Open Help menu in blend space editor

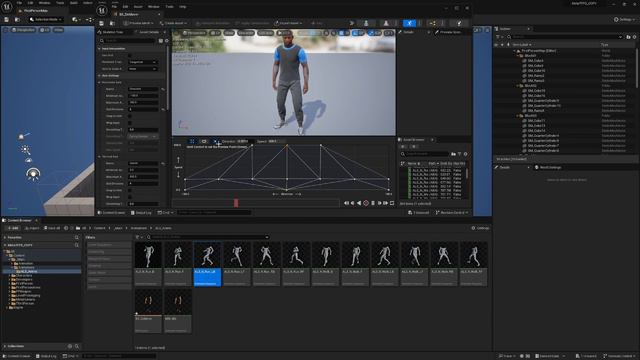(x=183, y=7)
